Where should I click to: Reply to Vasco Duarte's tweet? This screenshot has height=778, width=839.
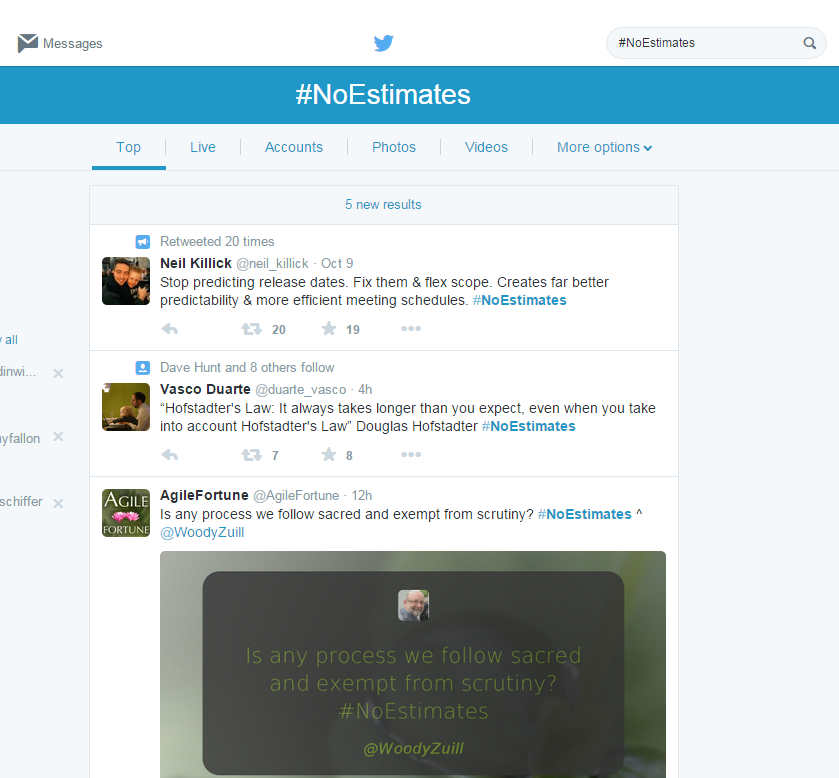coord(169,454)
